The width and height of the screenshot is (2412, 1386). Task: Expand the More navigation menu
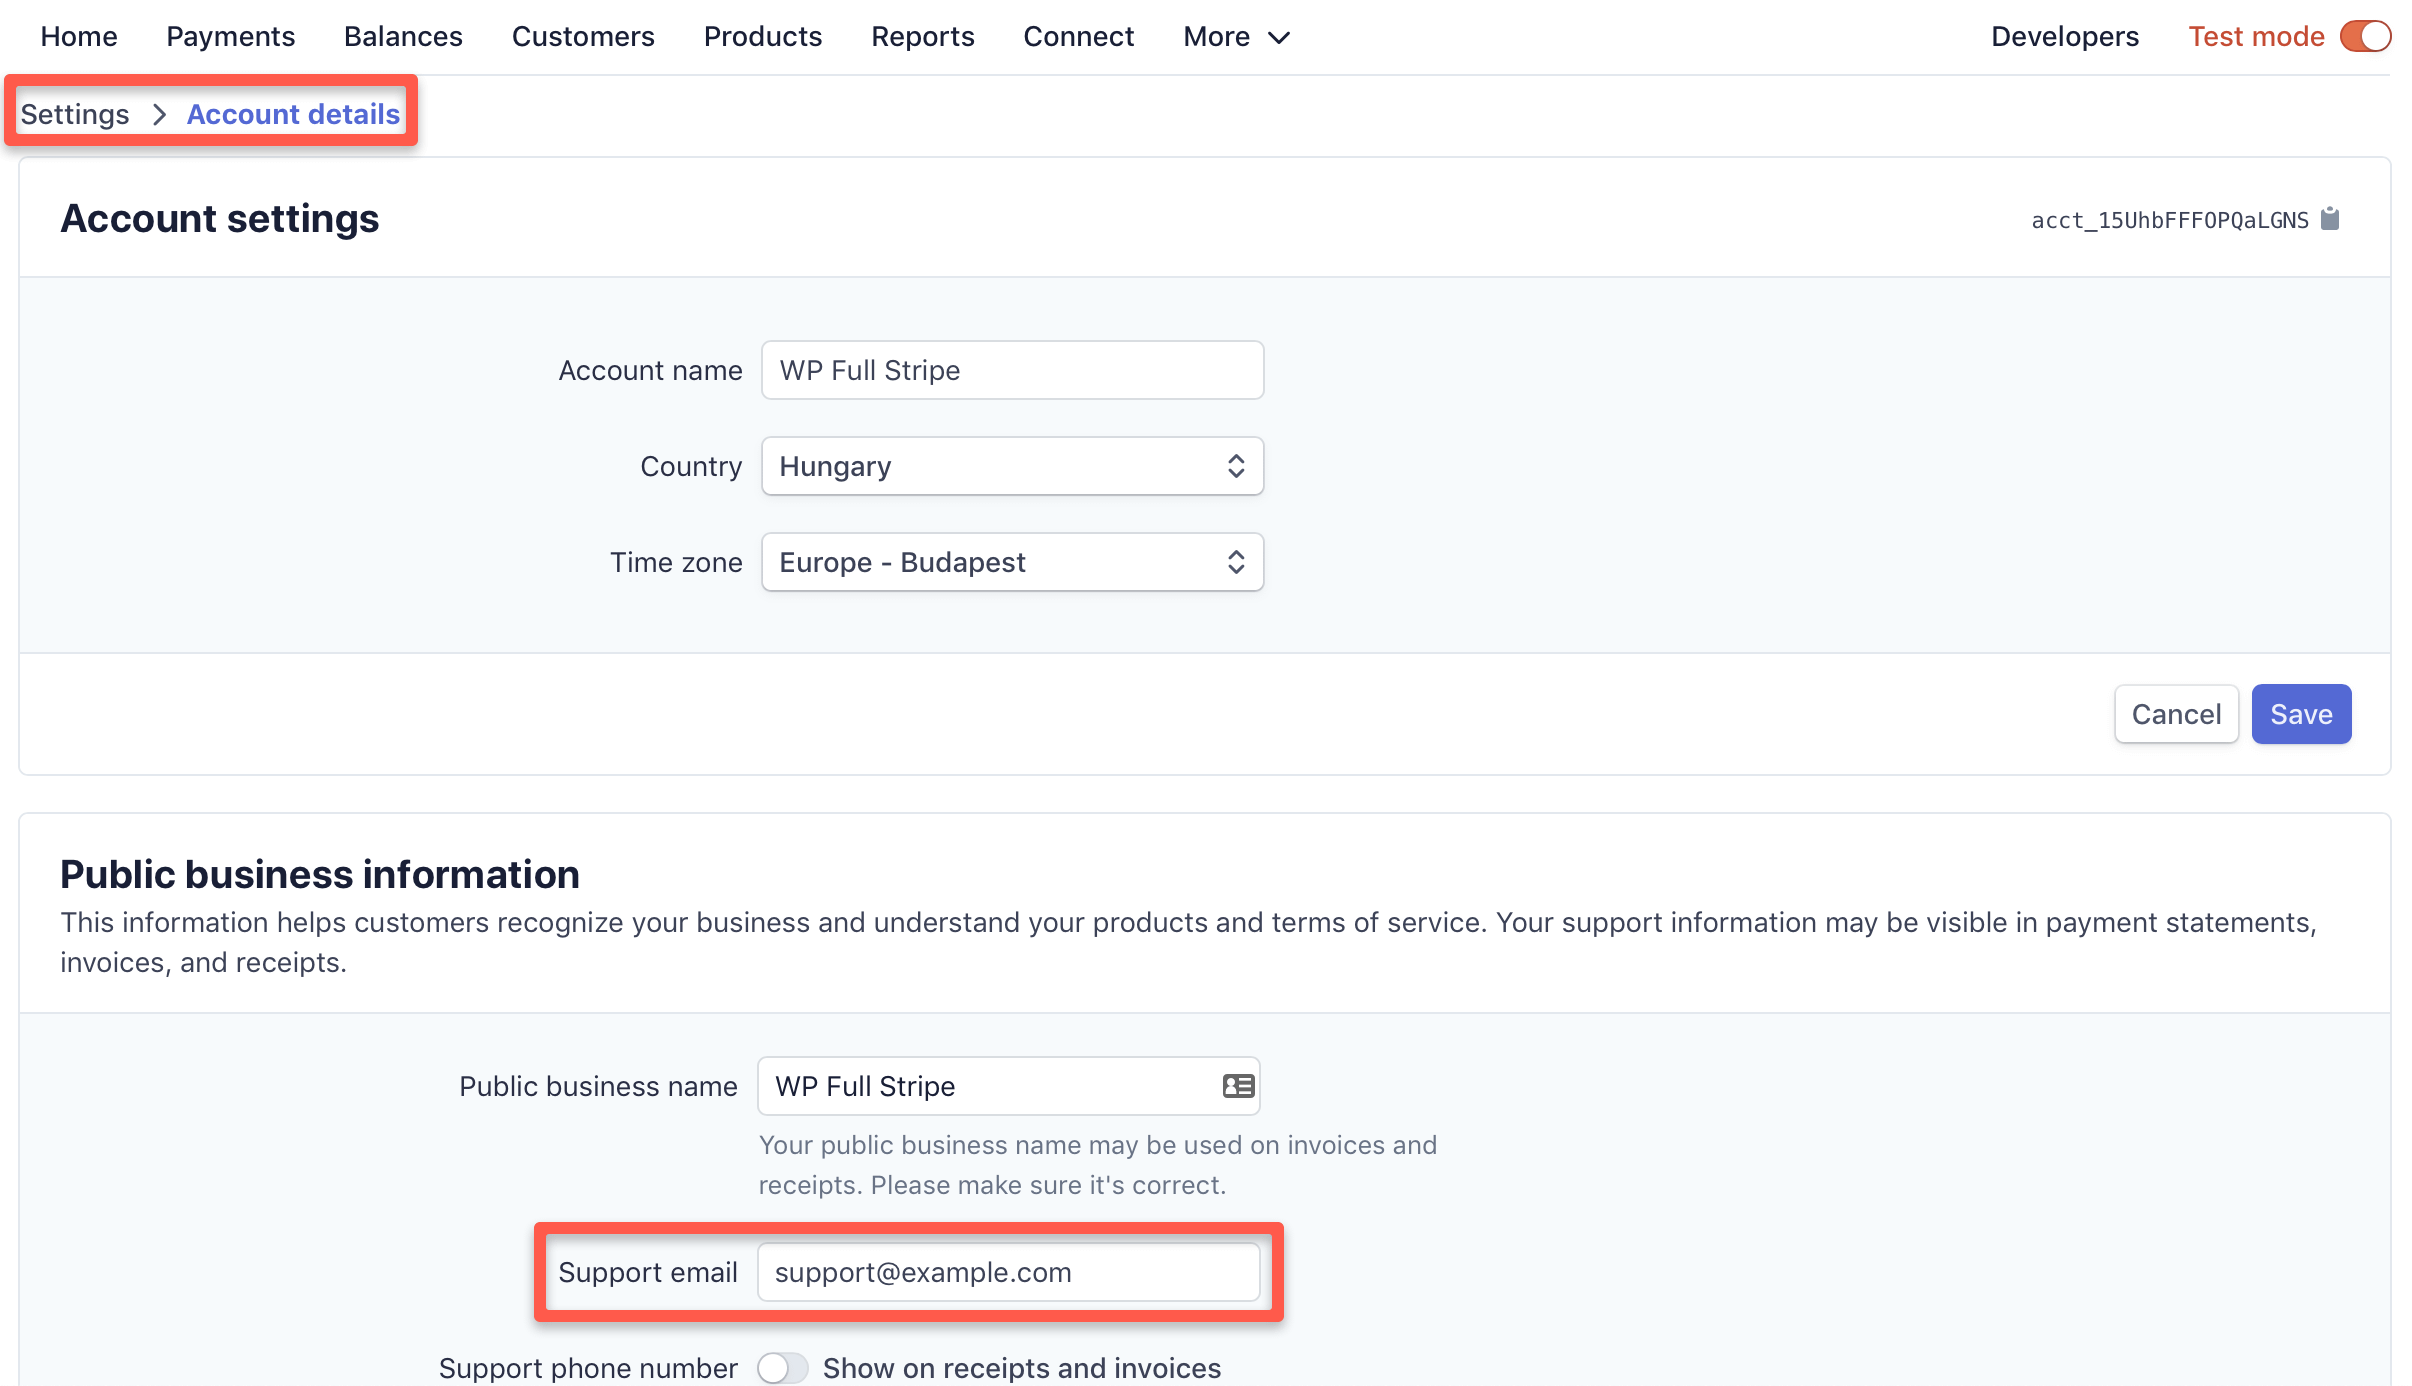tap(1235, 36)
